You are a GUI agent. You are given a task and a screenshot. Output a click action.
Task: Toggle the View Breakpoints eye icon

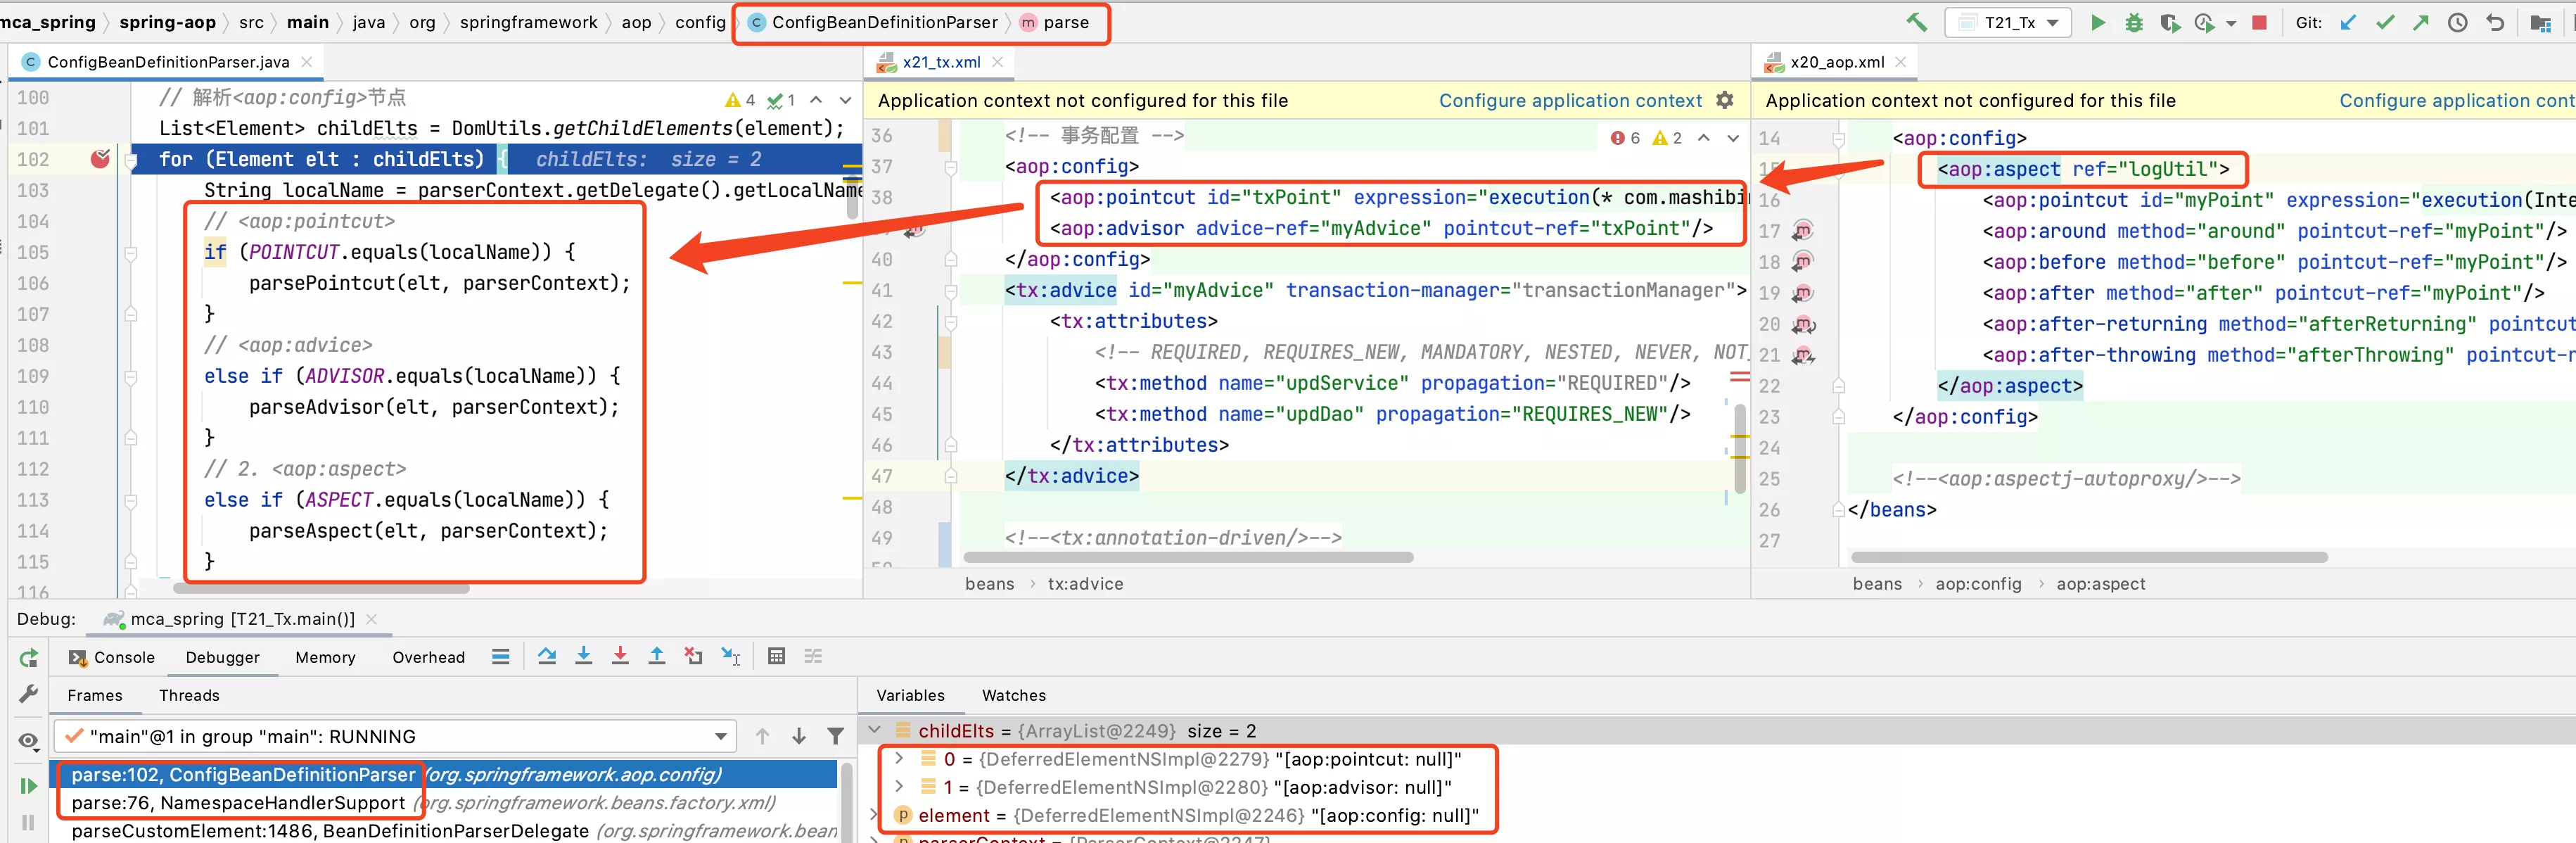(x=28, y=741)
